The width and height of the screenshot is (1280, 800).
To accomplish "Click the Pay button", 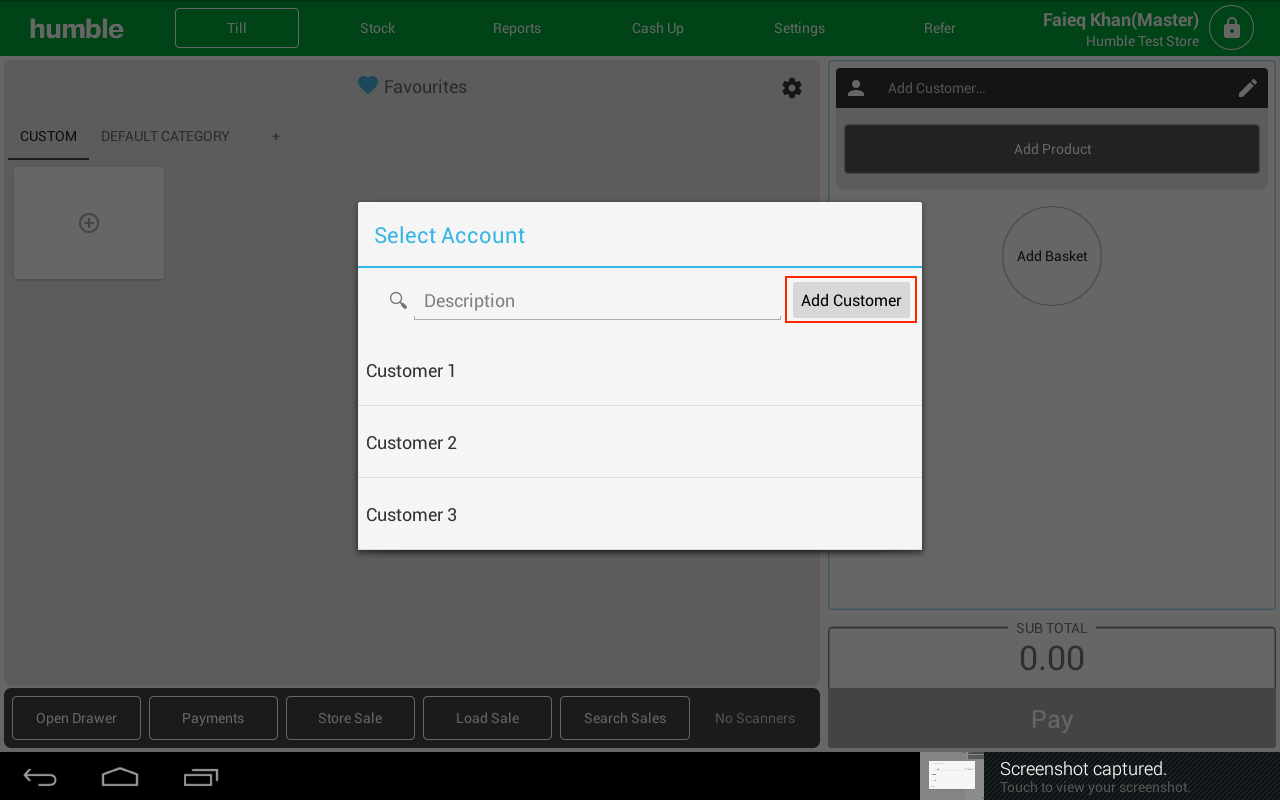I will [x=1052, y=720].
